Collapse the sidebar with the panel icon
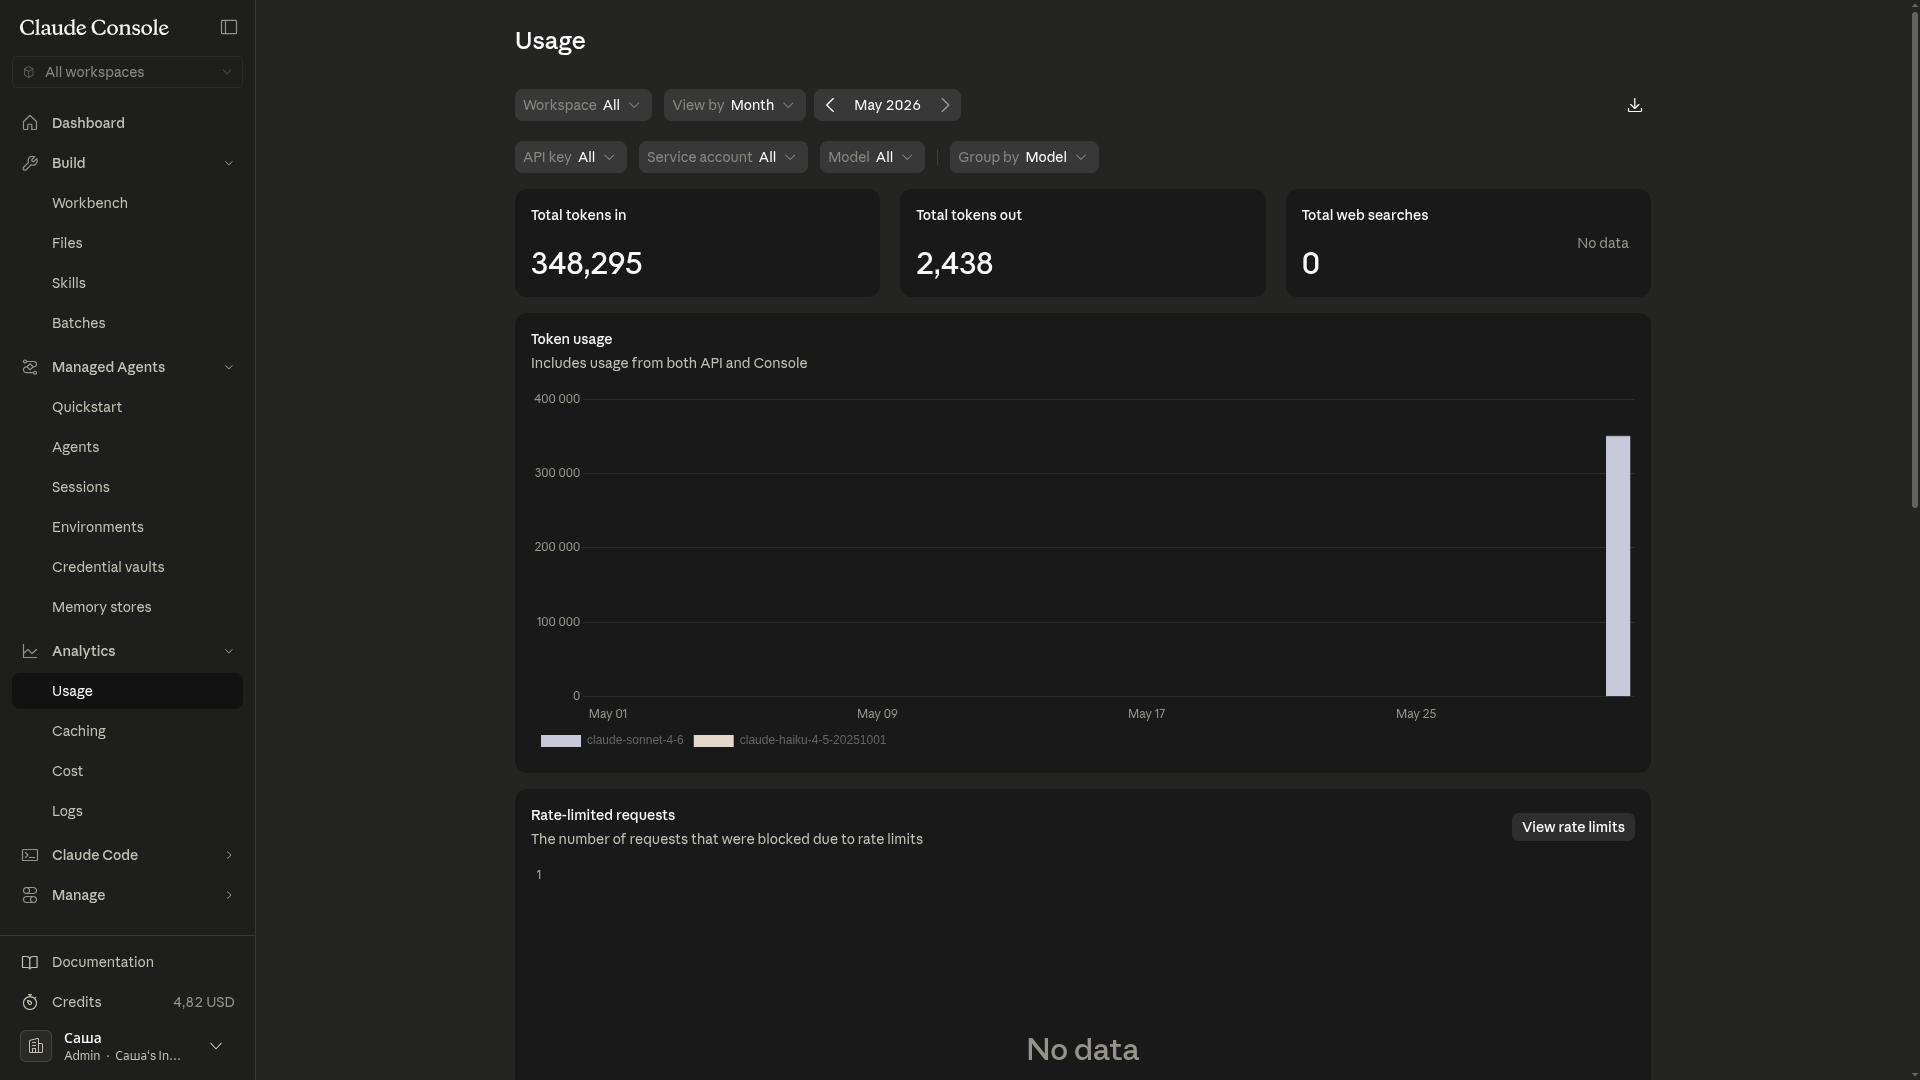The width and height of the screenshot is (1920, 1080). 229,27
